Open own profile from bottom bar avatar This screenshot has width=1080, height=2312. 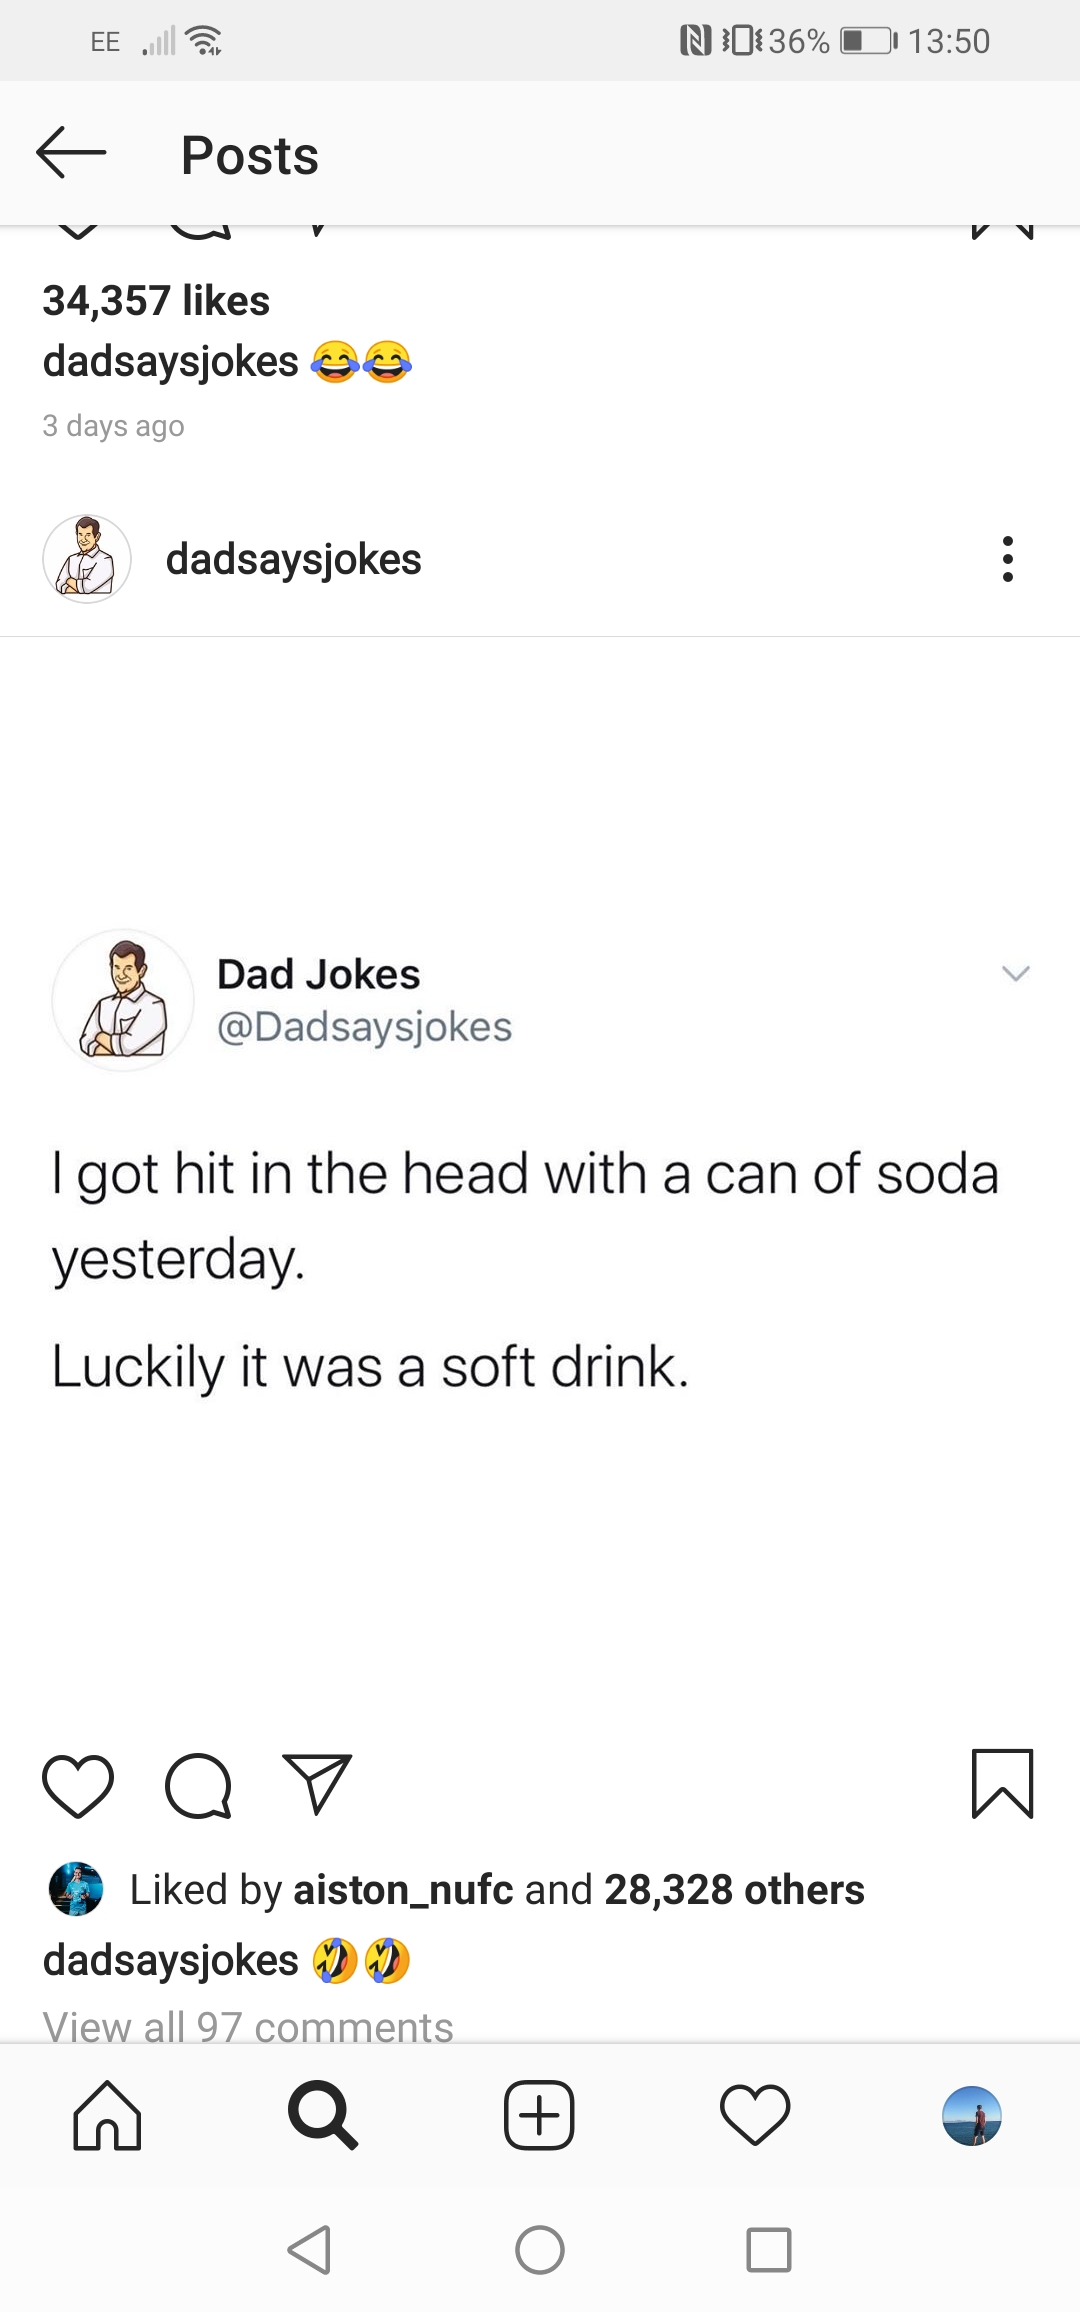click(x=972, y=2115)
